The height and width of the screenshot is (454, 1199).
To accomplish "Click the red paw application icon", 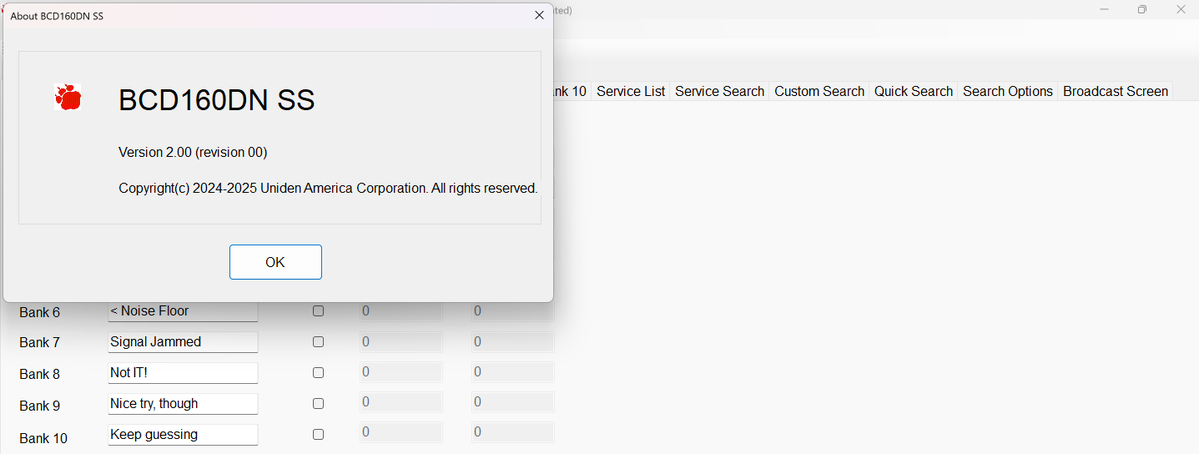I will (x=68, y=97).
